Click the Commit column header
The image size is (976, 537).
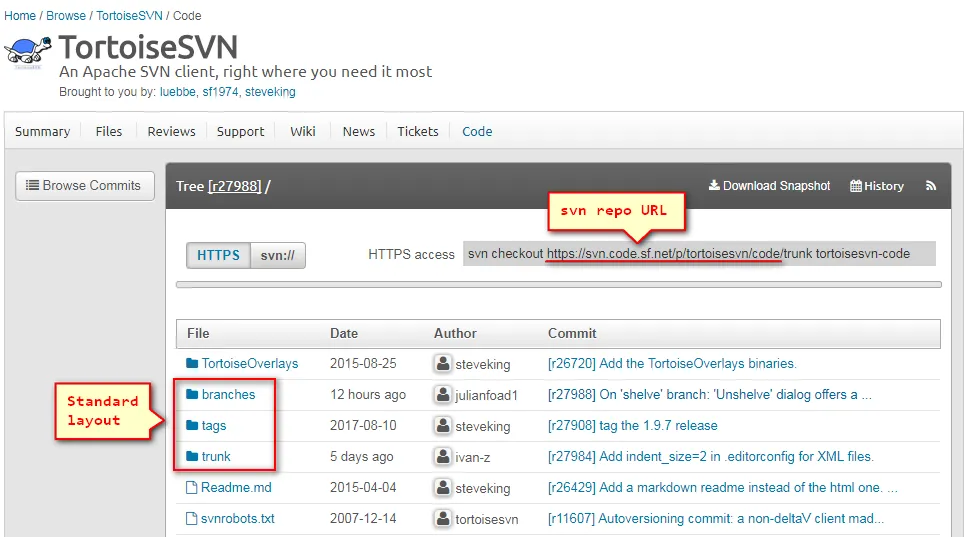click(x=572, y=334)
